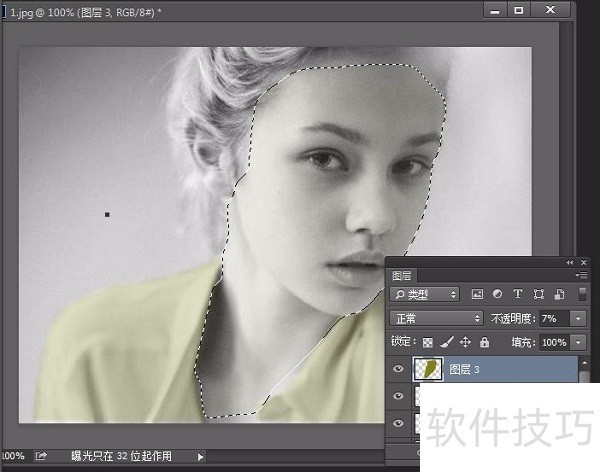
Task: Toggle visibility of the second layer
Action: [x=399, y=397]
